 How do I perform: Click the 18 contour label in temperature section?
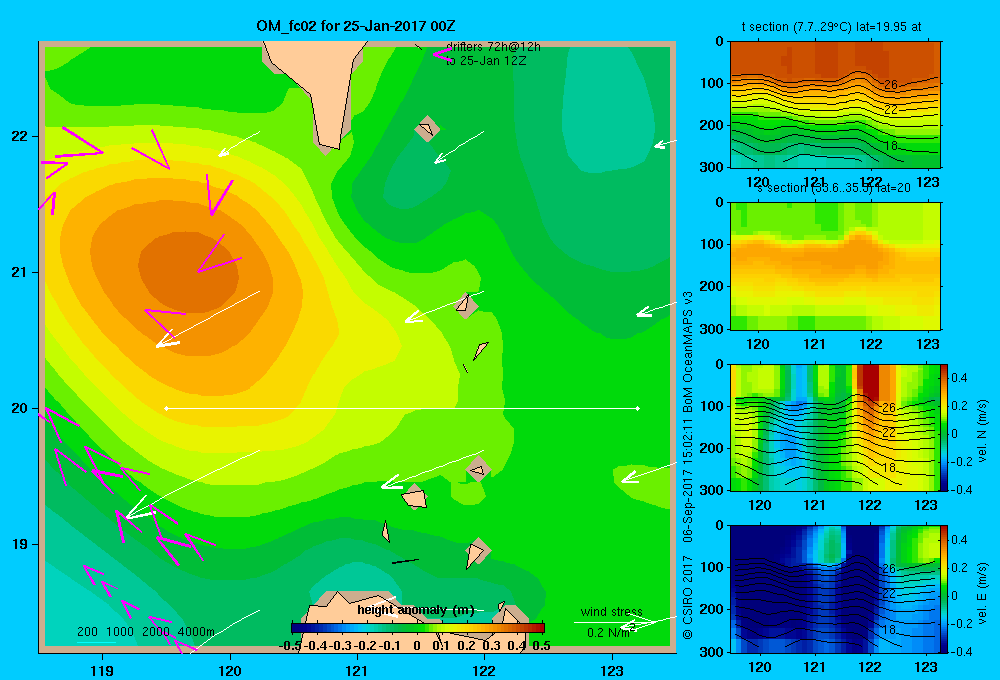tap(890, 145)
